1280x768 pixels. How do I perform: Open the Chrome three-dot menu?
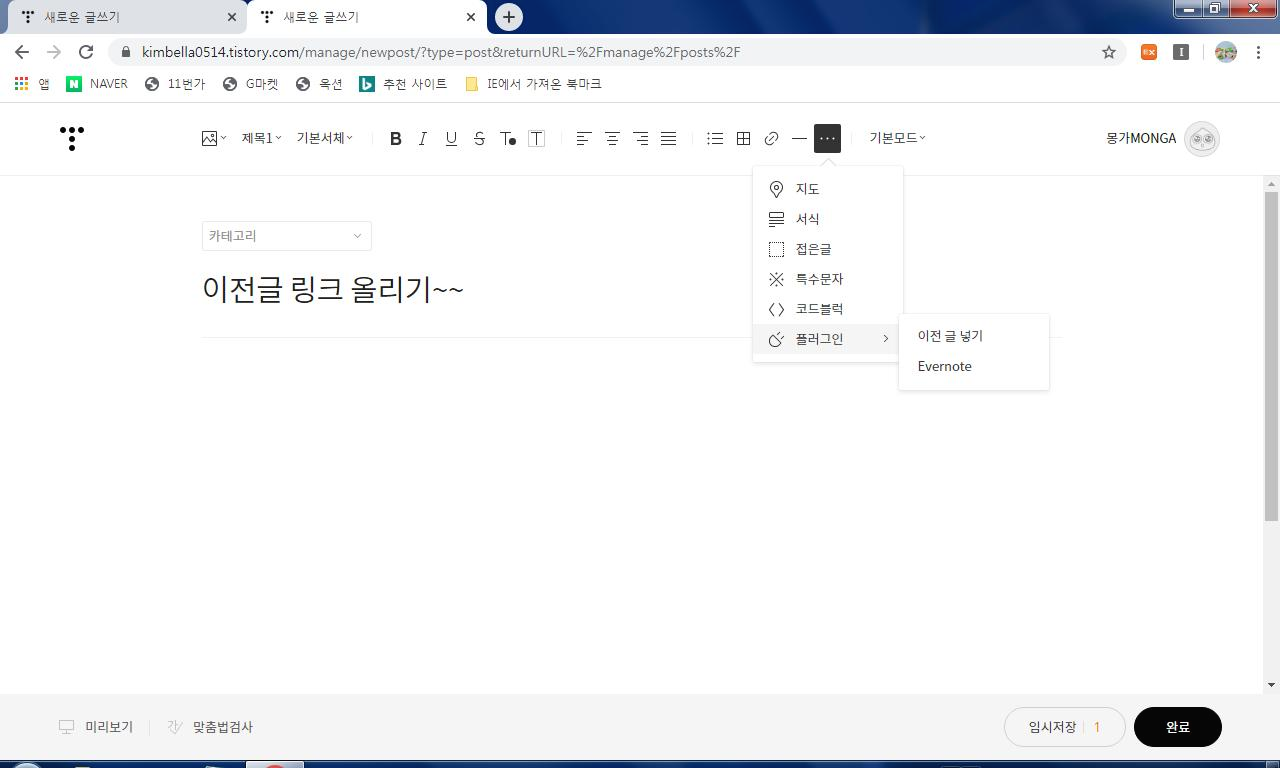coord(1258,52)
